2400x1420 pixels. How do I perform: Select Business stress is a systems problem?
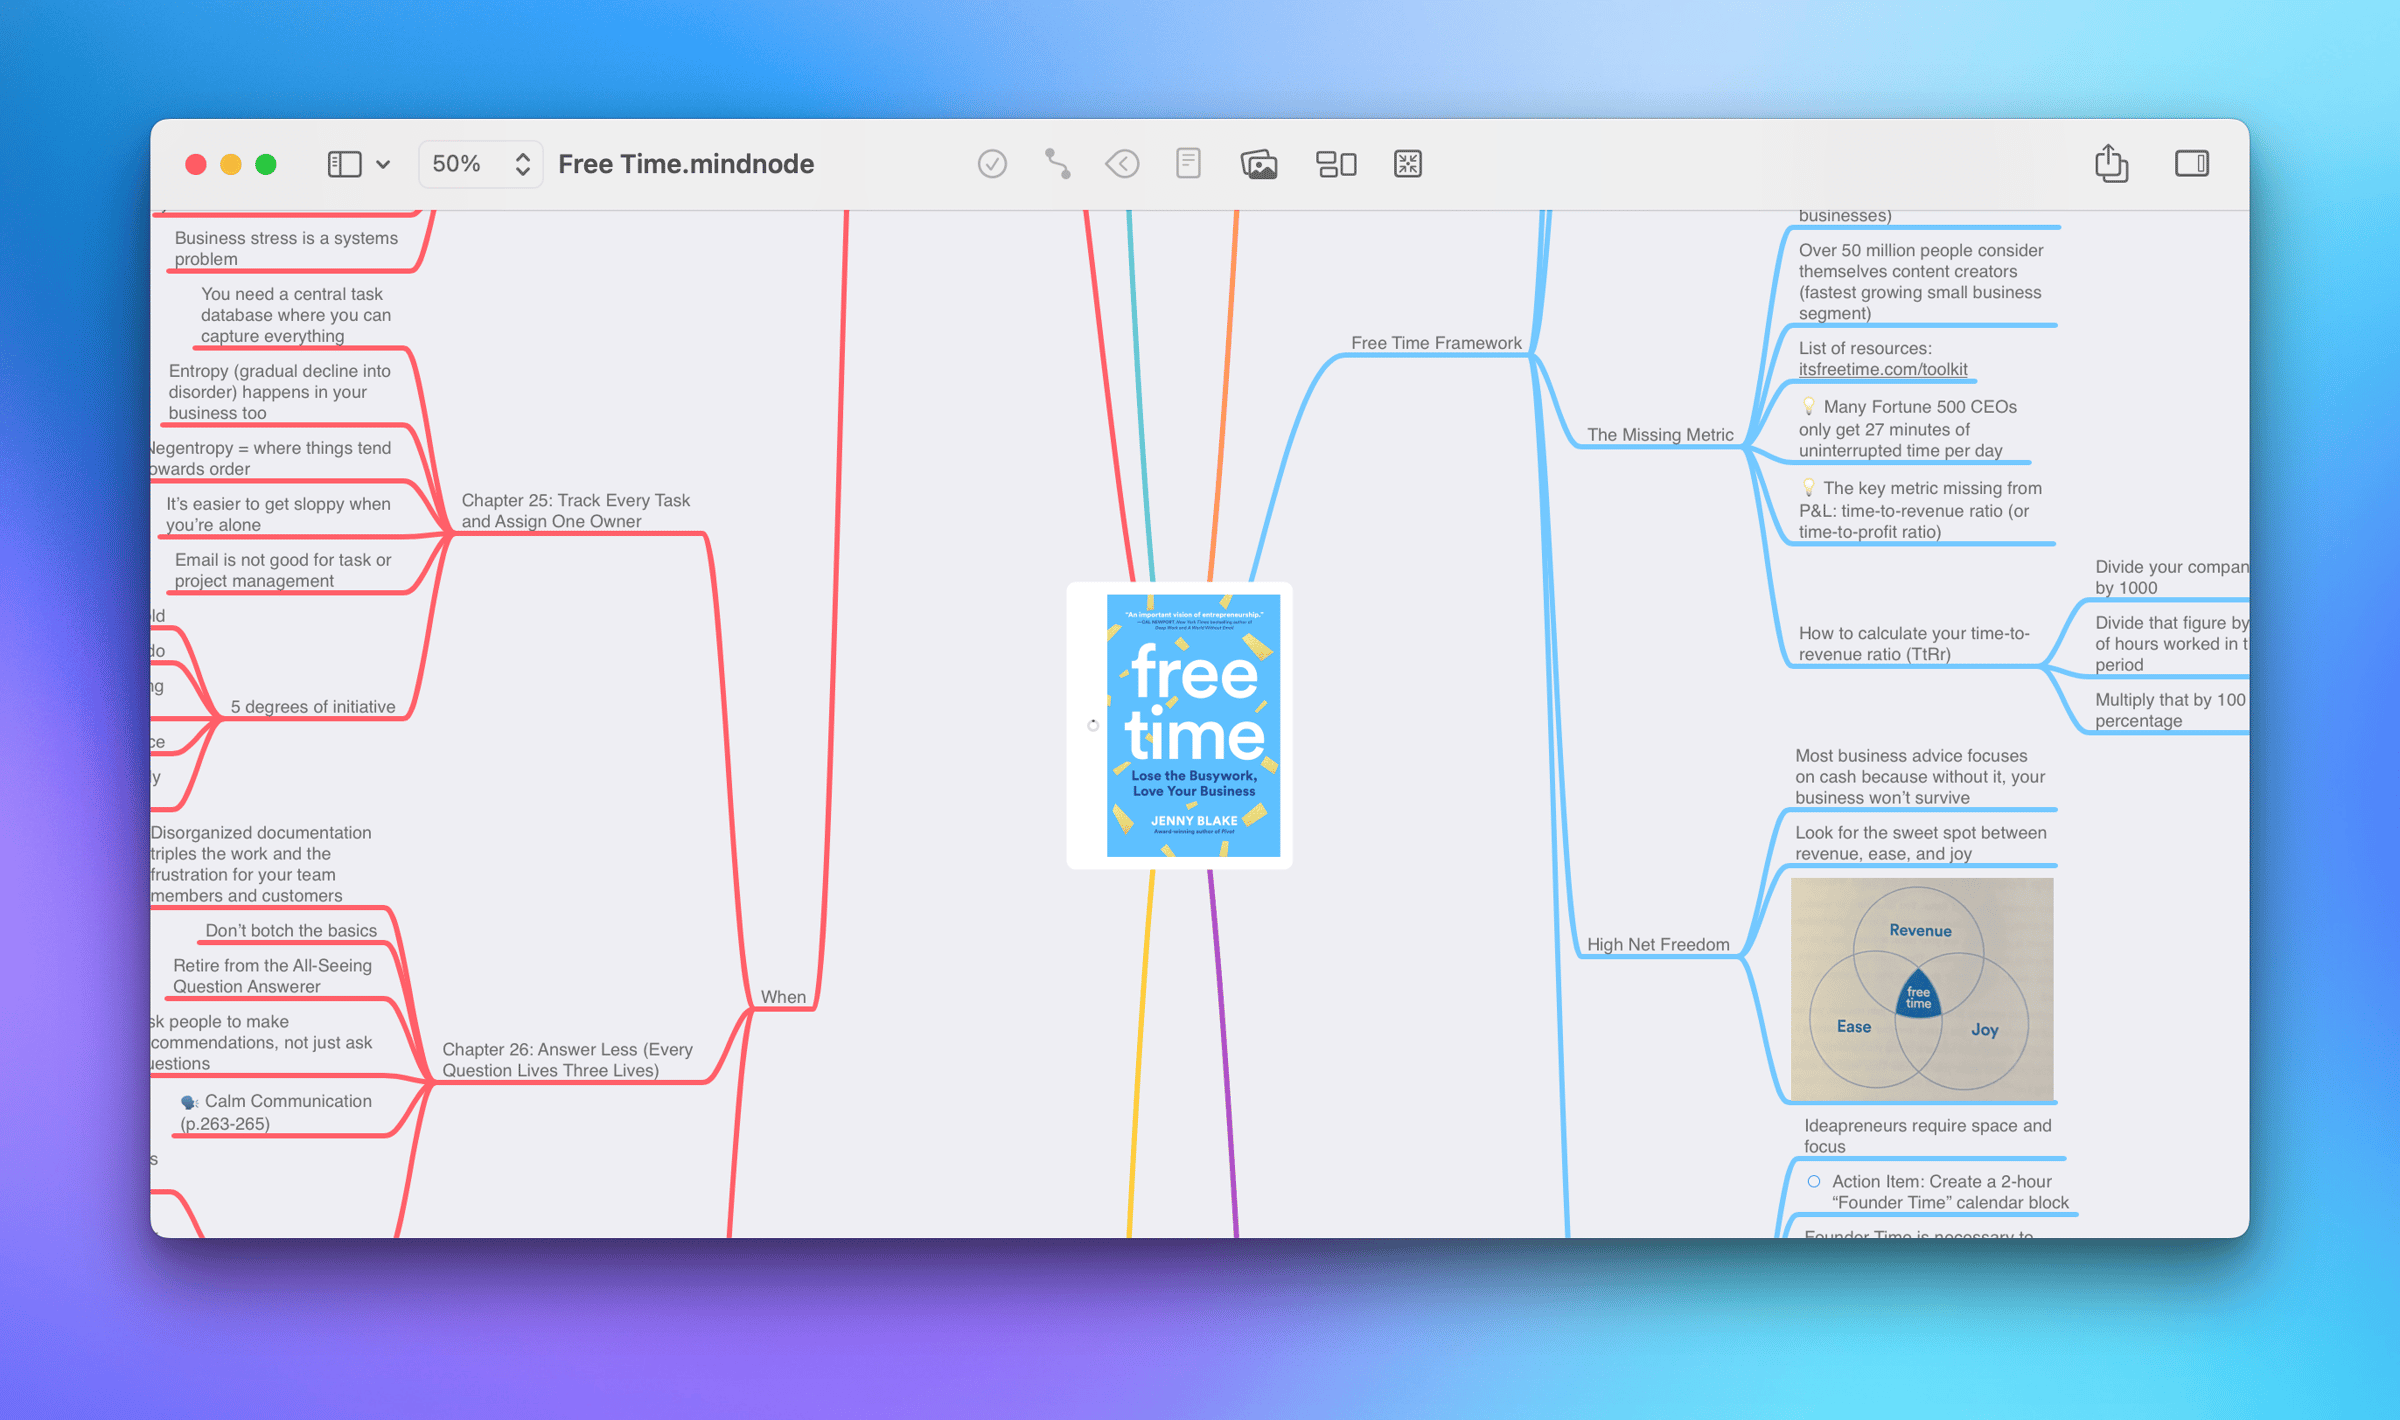[286, 248]
